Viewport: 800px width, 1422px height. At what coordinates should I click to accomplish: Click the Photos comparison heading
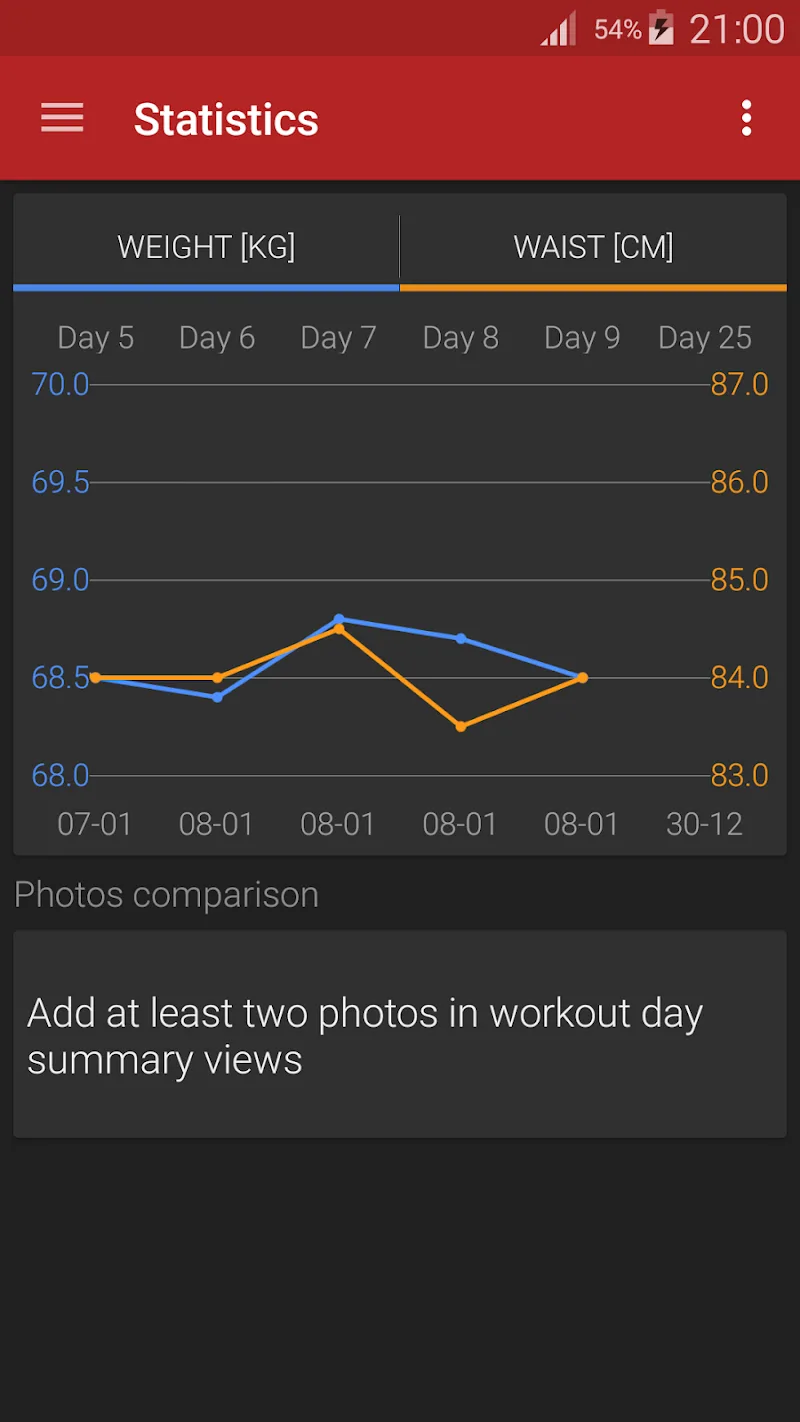tap(166, 894)
